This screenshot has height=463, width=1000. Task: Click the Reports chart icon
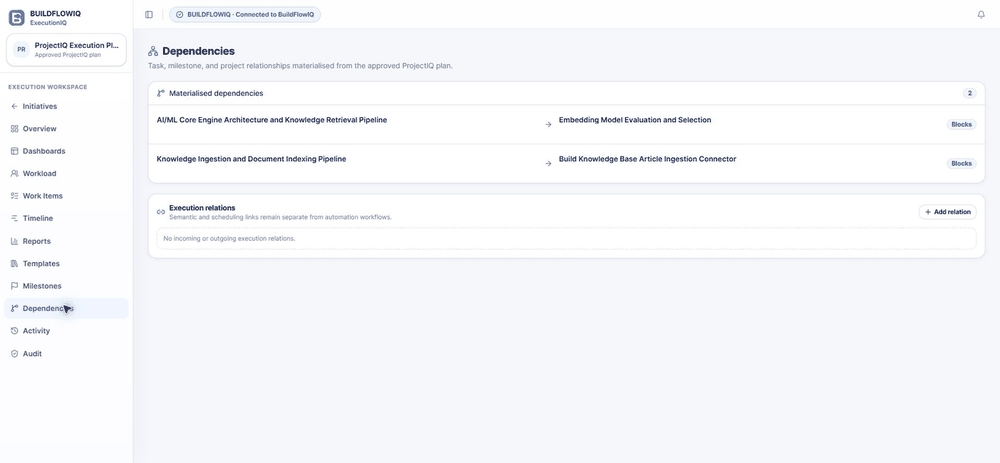(15, 241)
